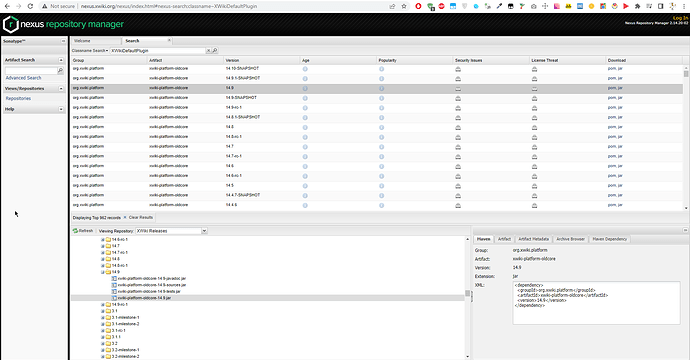Click the jar file icon of xwiki-platform-oldcore-14.9-javadoc.jar
The height and width of the screenshot is (360, 690).
click(114, 279)
